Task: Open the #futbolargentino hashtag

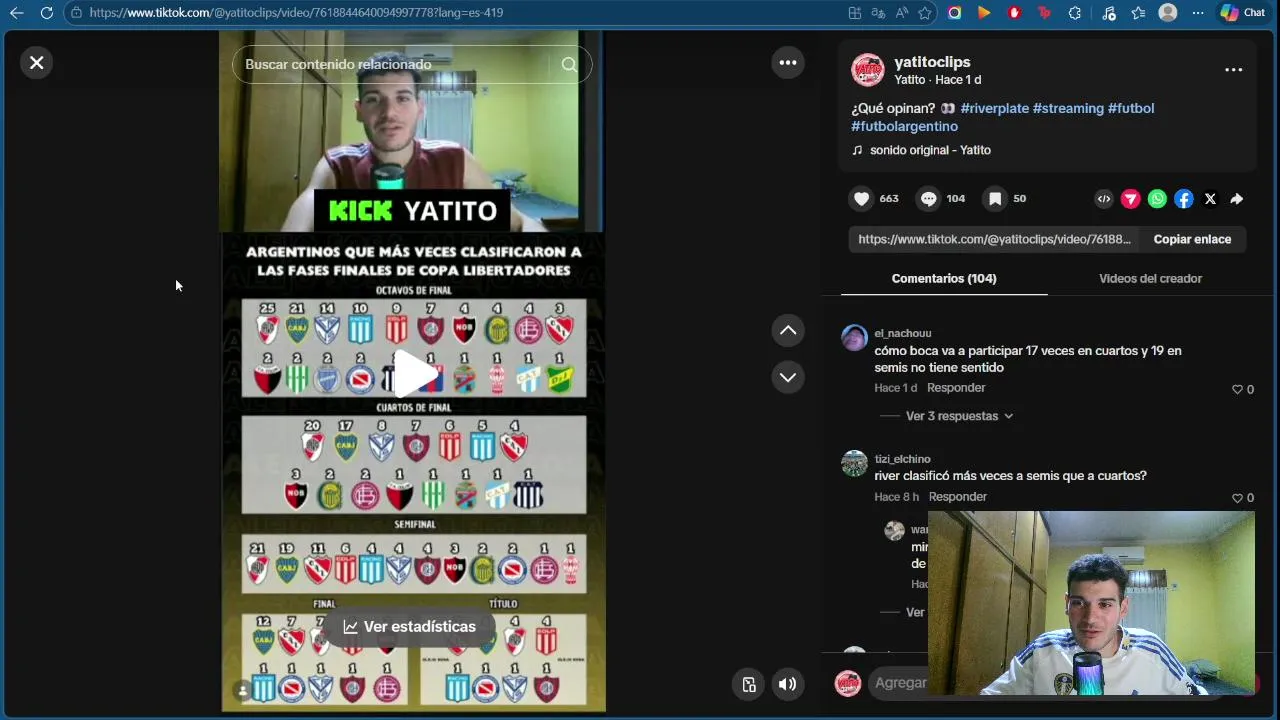Action: pyautogui.click(x=904, y=126)
